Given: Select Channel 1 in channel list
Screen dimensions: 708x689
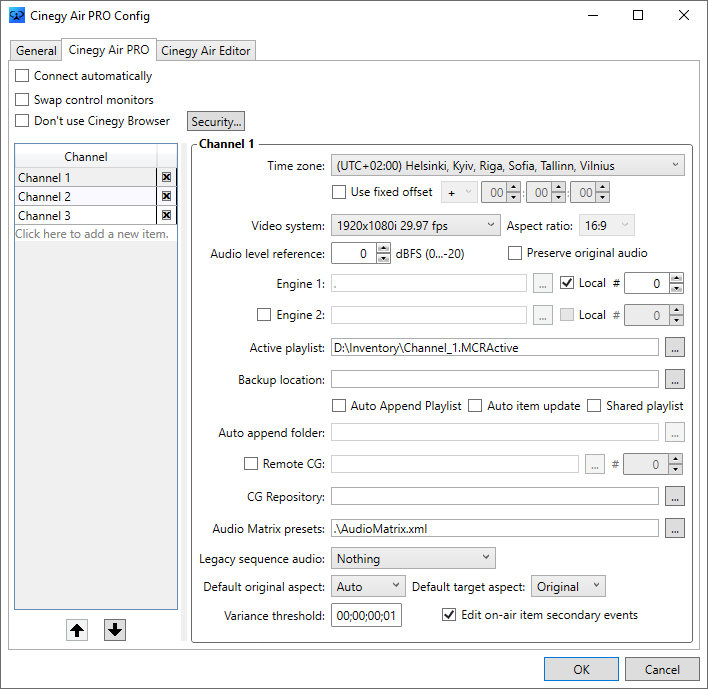Looking at the screenshot, I should 86,177.
